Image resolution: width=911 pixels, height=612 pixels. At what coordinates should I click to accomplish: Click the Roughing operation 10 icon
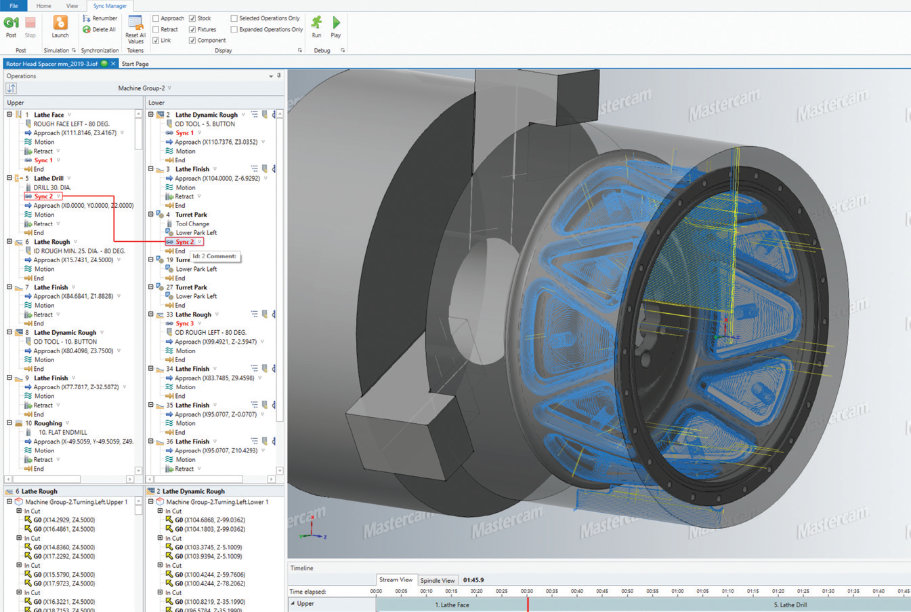18,423
